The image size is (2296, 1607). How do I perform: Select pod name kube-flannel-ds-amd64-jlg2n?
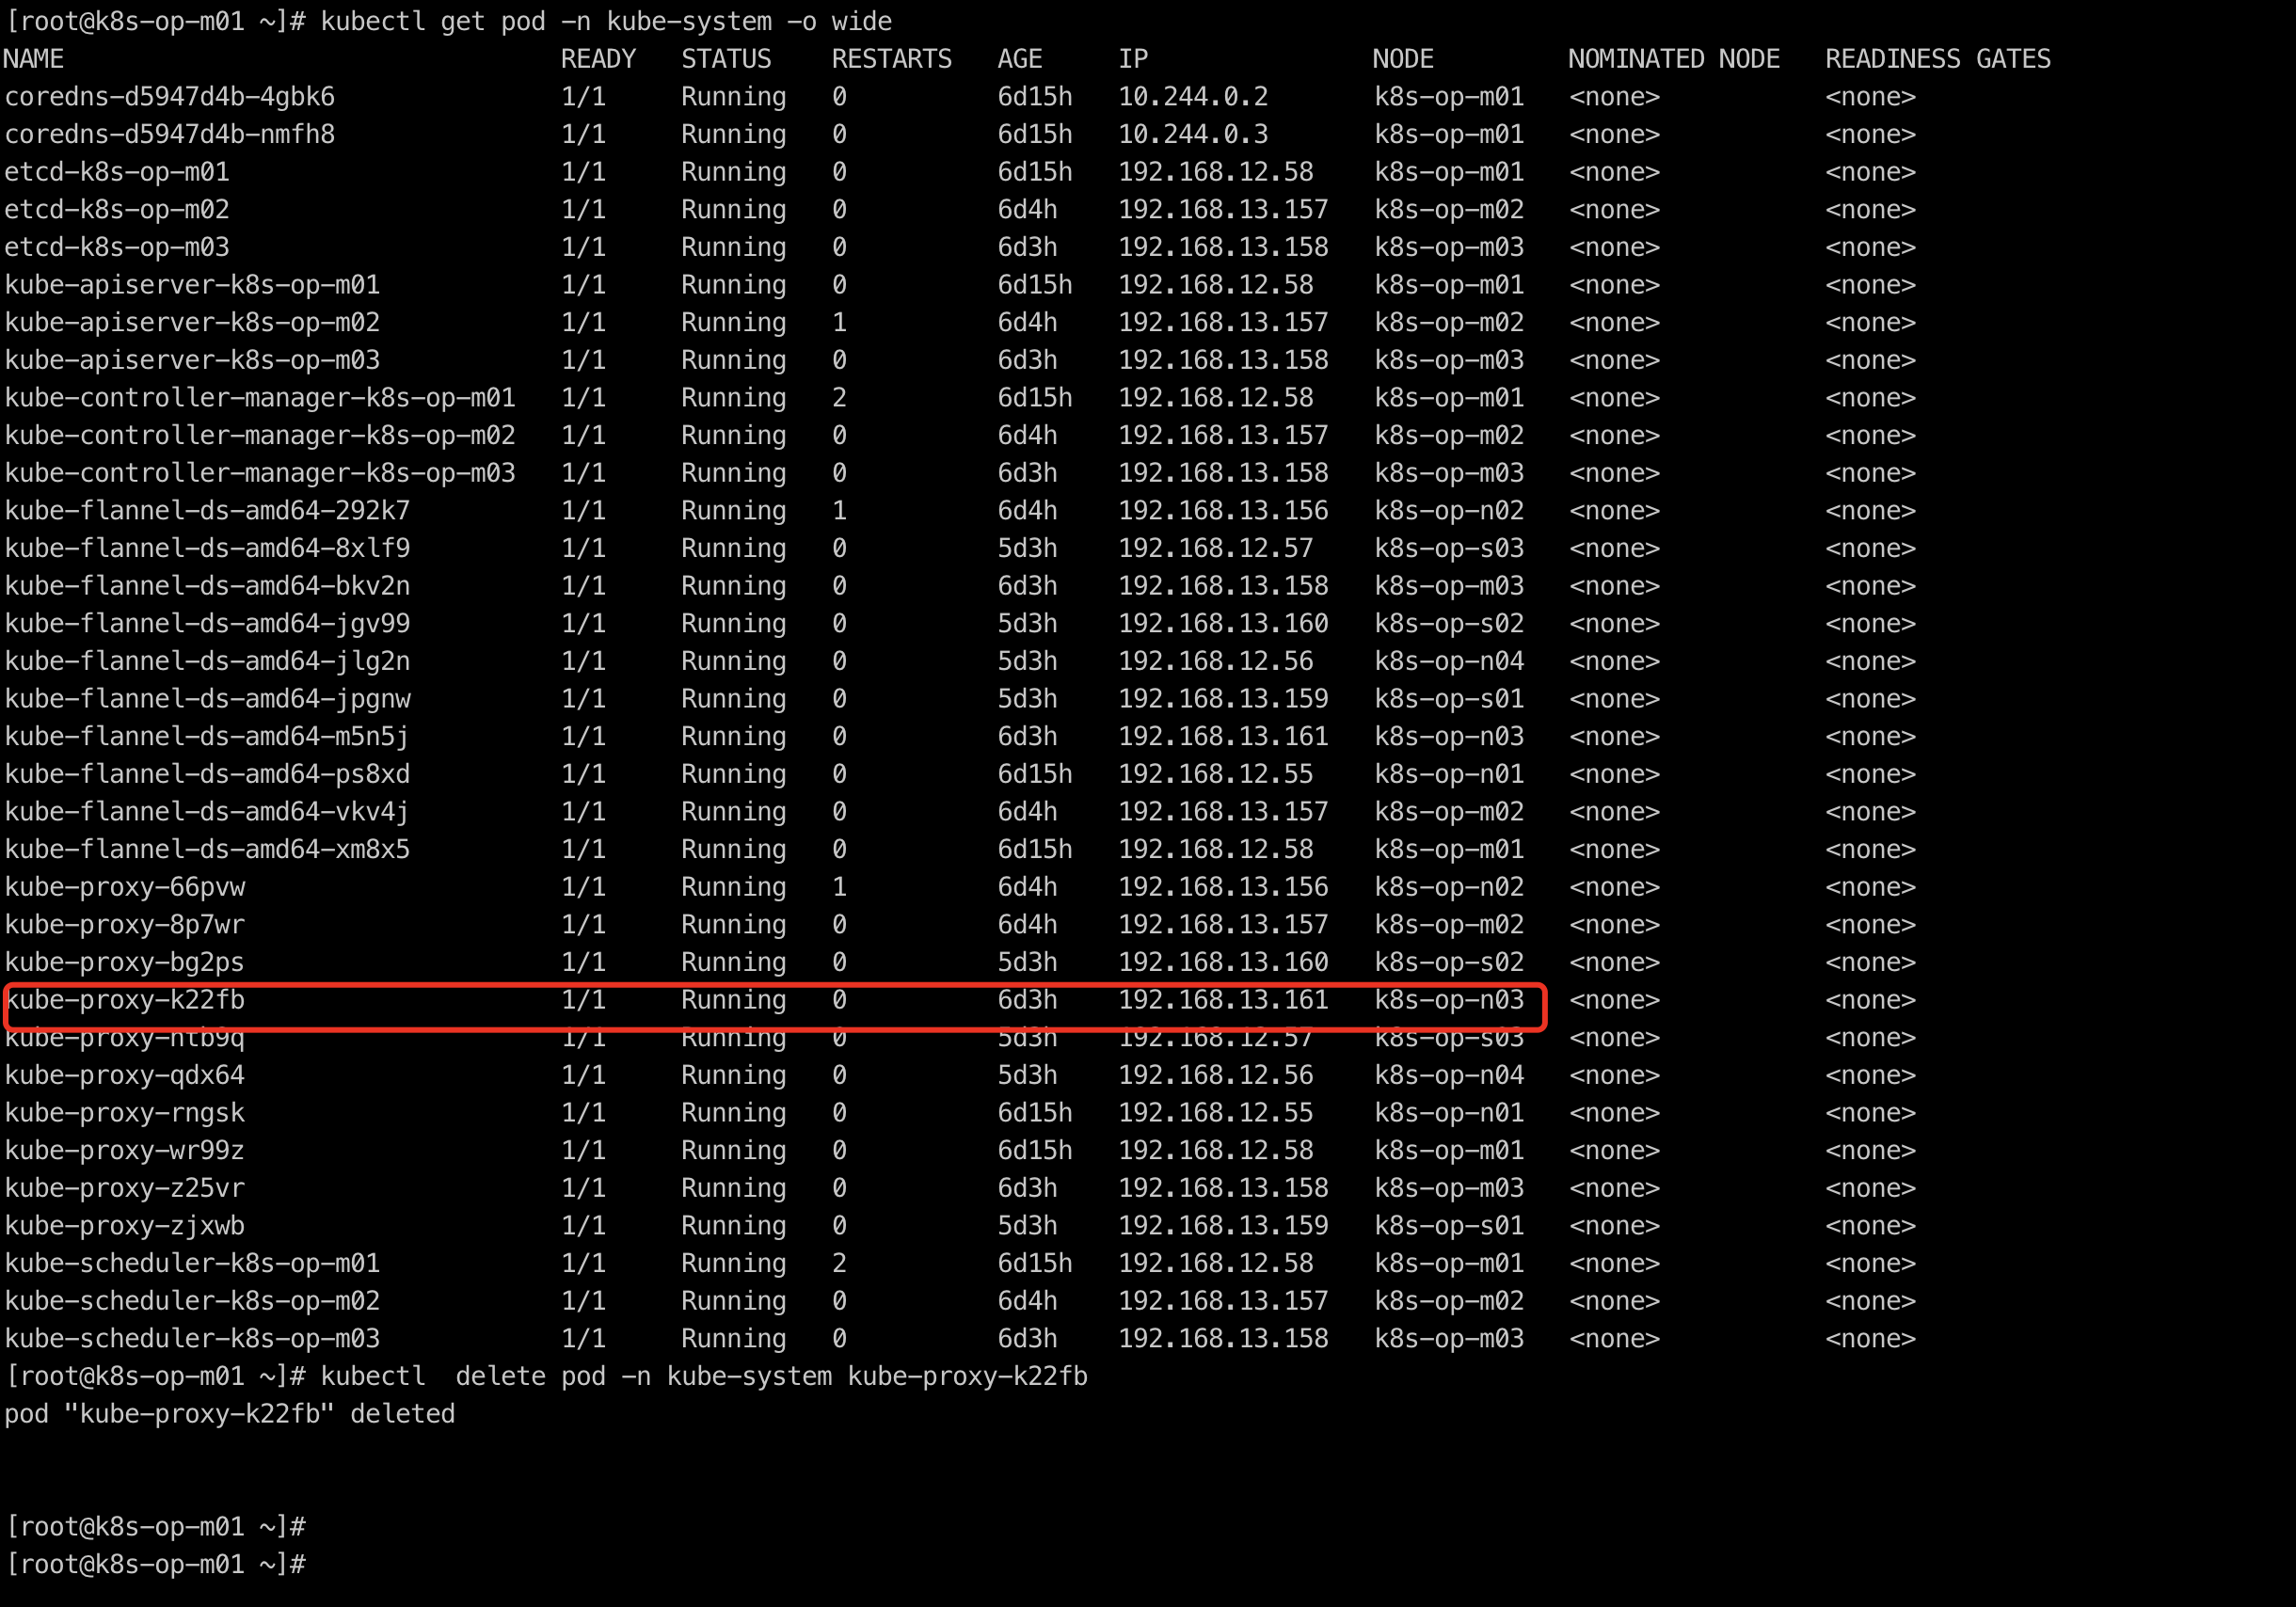(207, 662)
